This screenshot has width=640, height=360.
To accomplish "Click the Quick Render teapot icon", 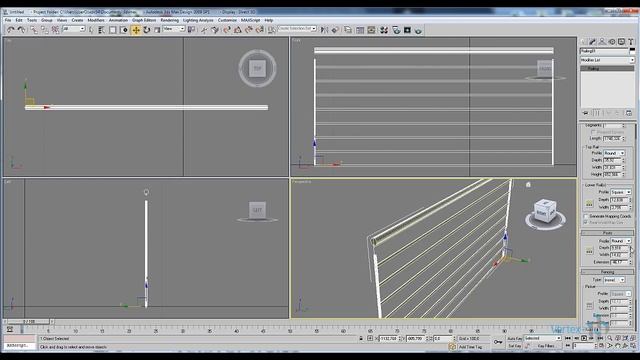I will pos(418,30).
